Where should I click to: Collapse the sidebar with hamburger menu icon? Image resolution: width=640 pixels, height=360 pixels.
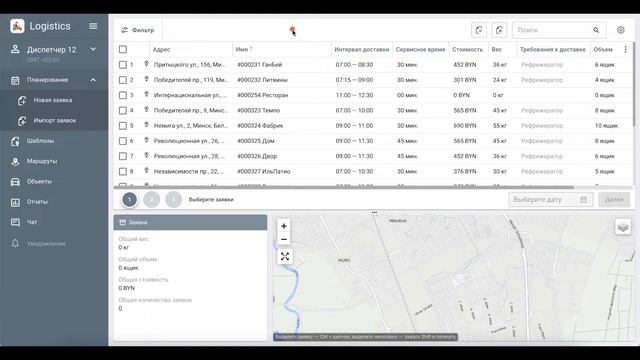pos(93,26)
